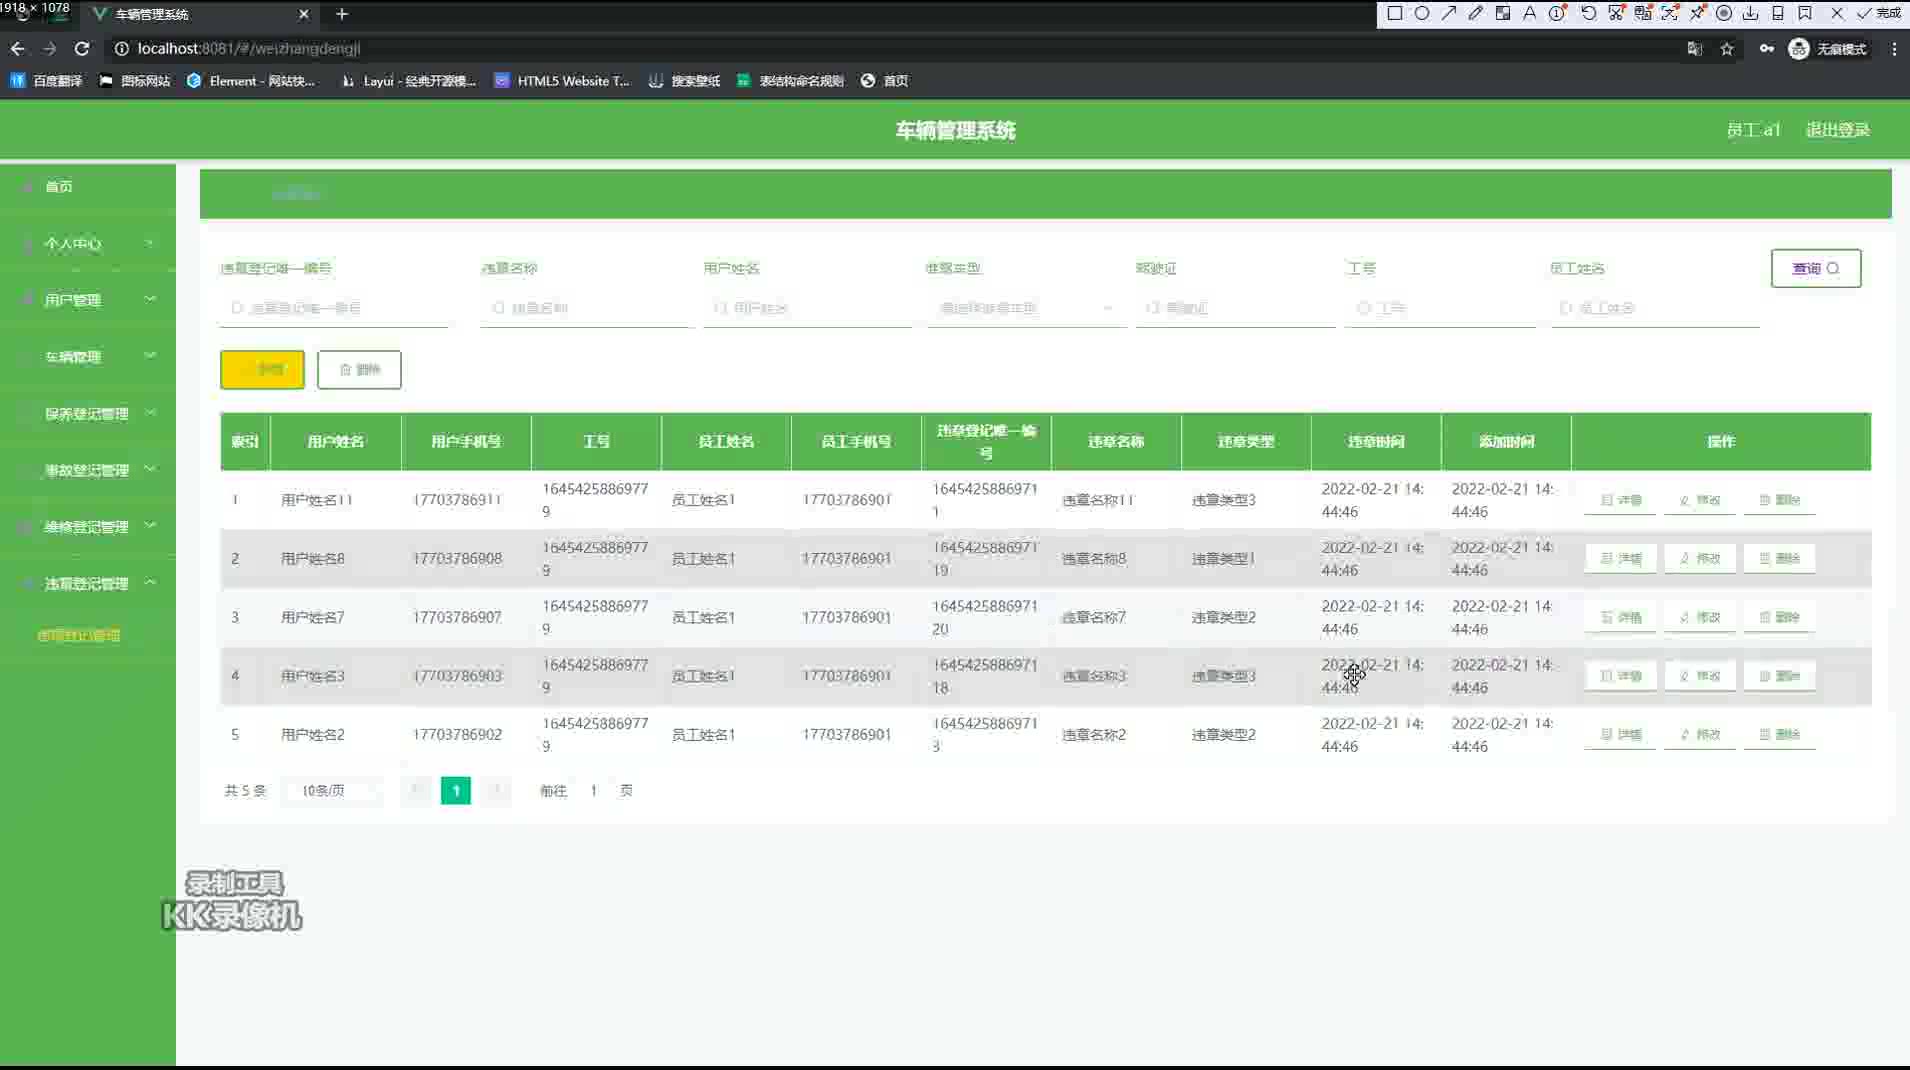Click 删除 for row 用户姓名11
1910x1070 pixels.
[x=1779, y=500]
